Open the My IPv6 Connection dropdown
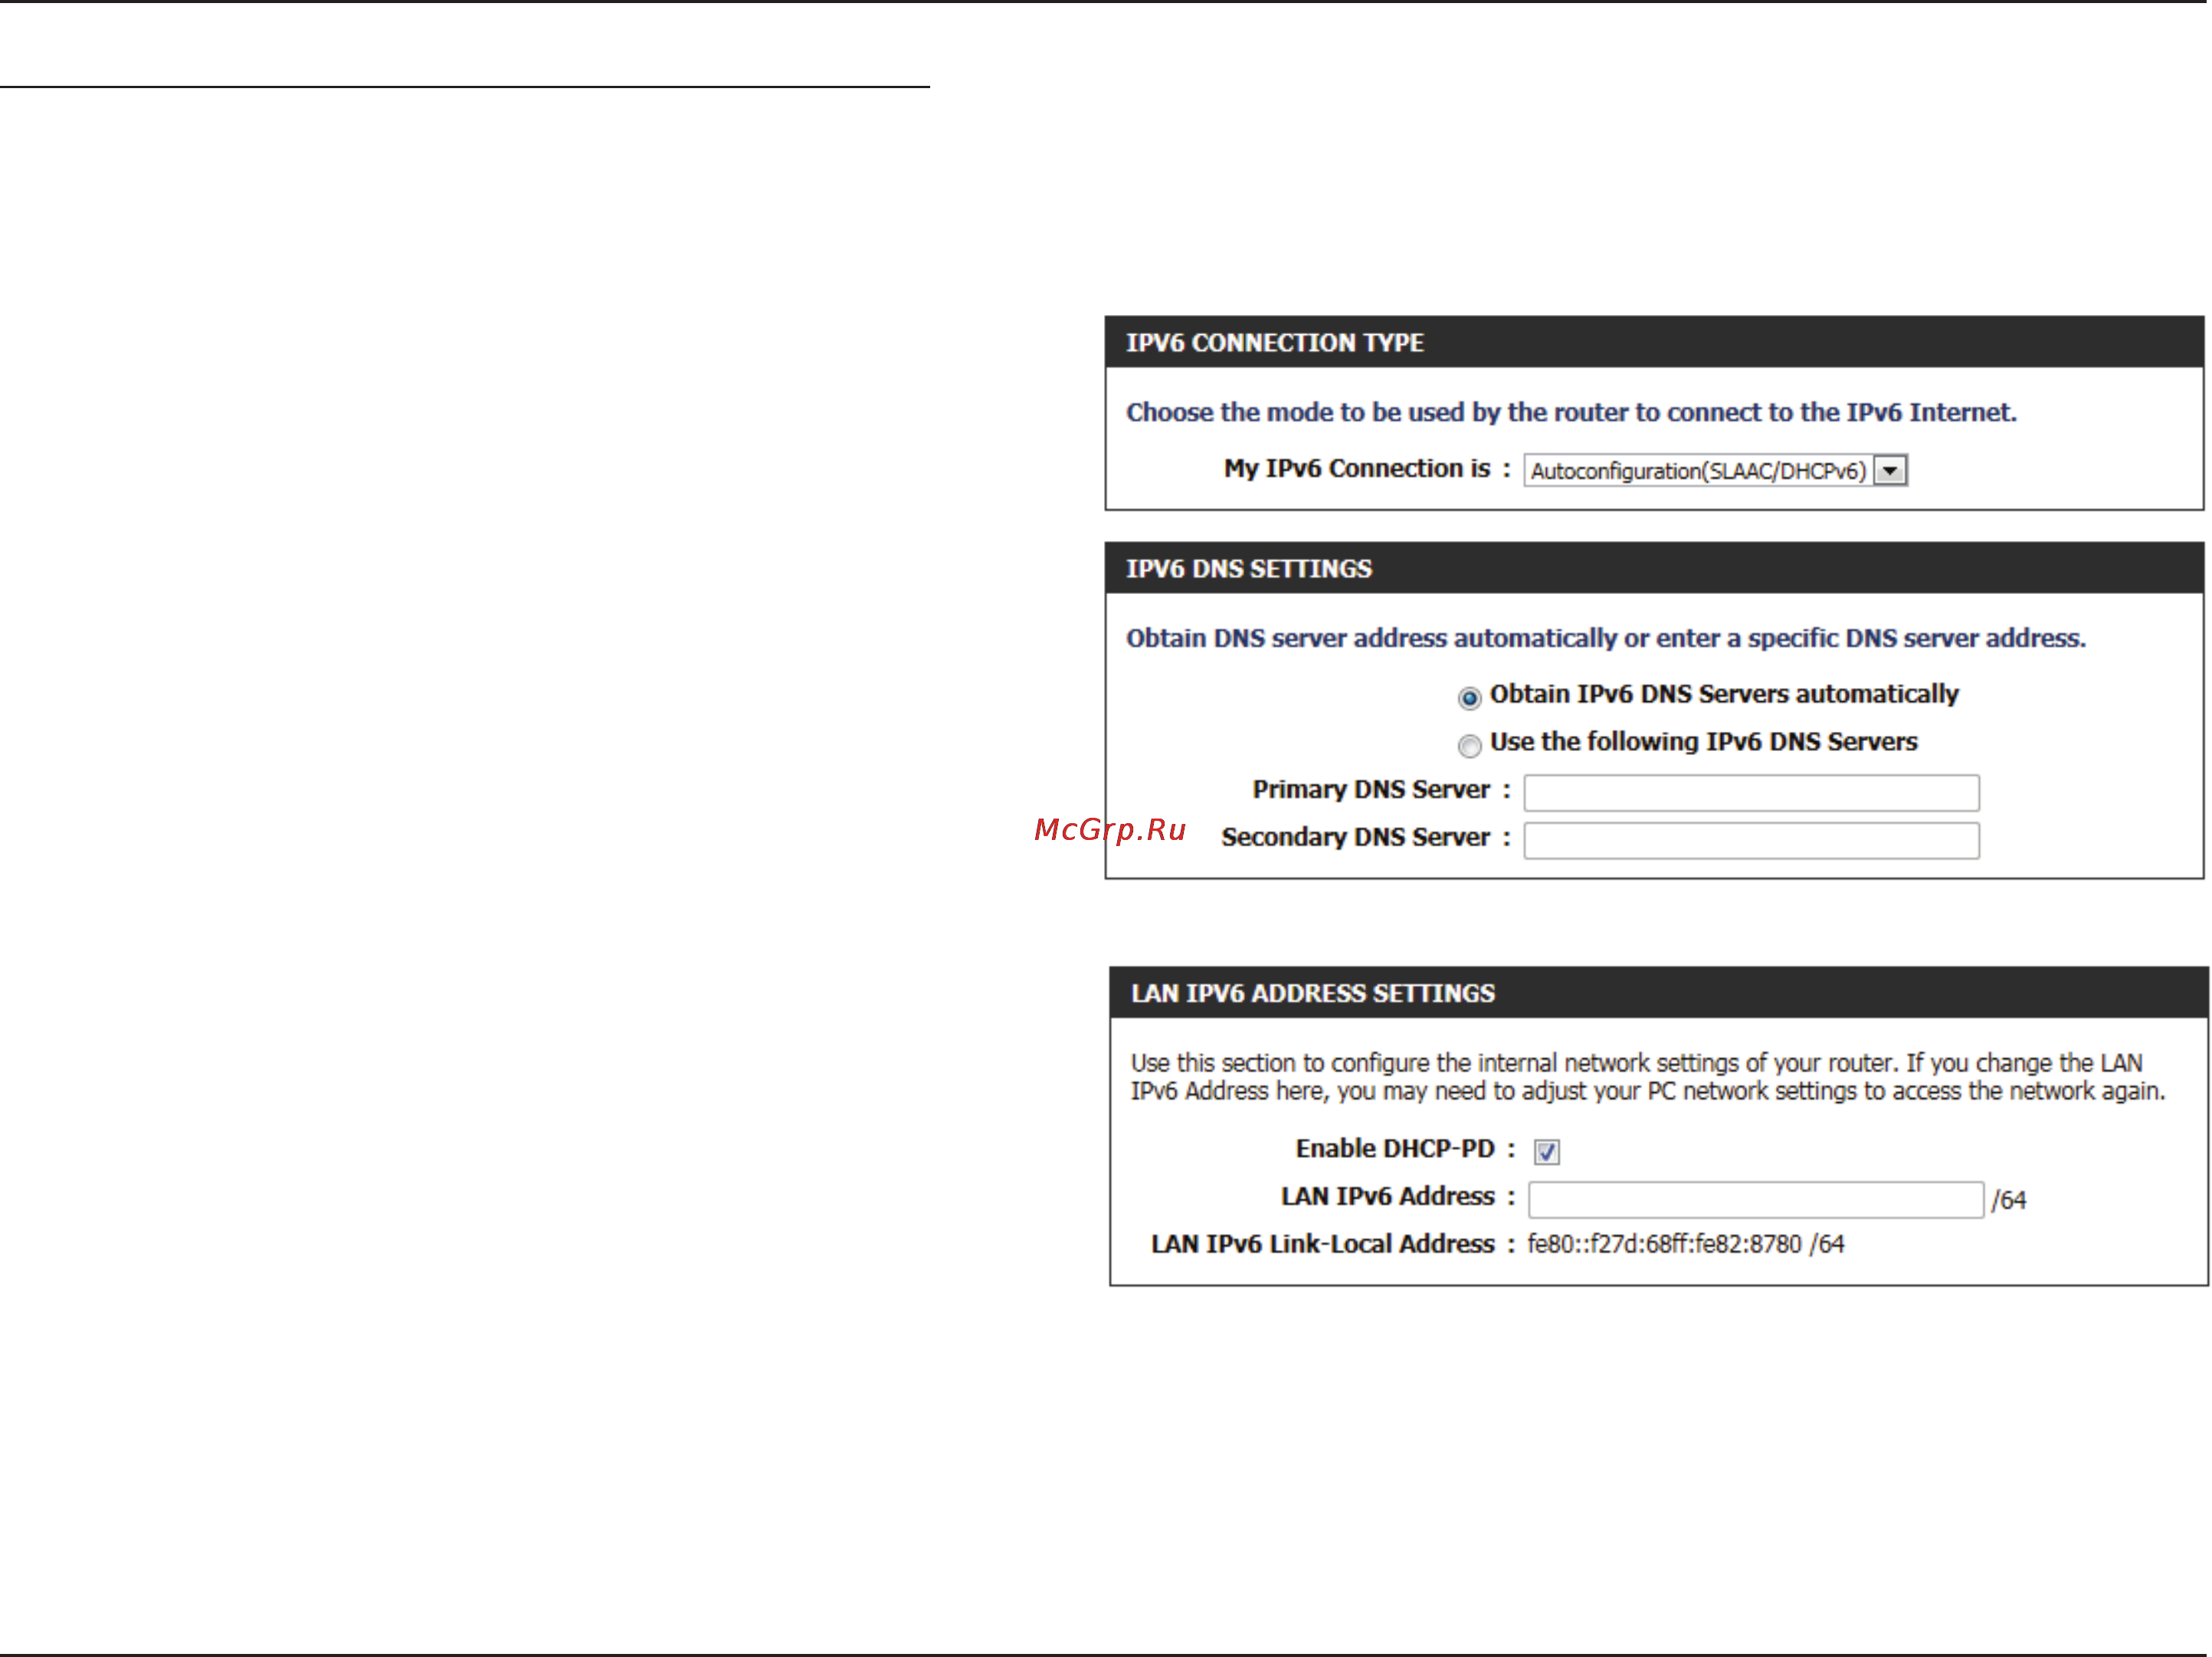The height and width of the screenshot is (1657, 2212). pos(1715,470)
